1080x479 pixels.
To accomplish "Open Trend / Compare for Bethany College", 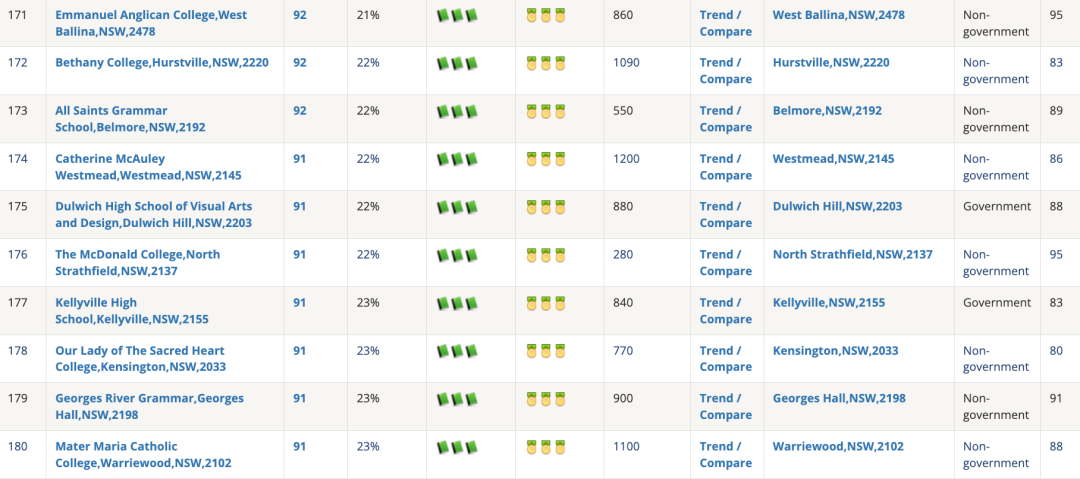I will click(x=725, y=71).
